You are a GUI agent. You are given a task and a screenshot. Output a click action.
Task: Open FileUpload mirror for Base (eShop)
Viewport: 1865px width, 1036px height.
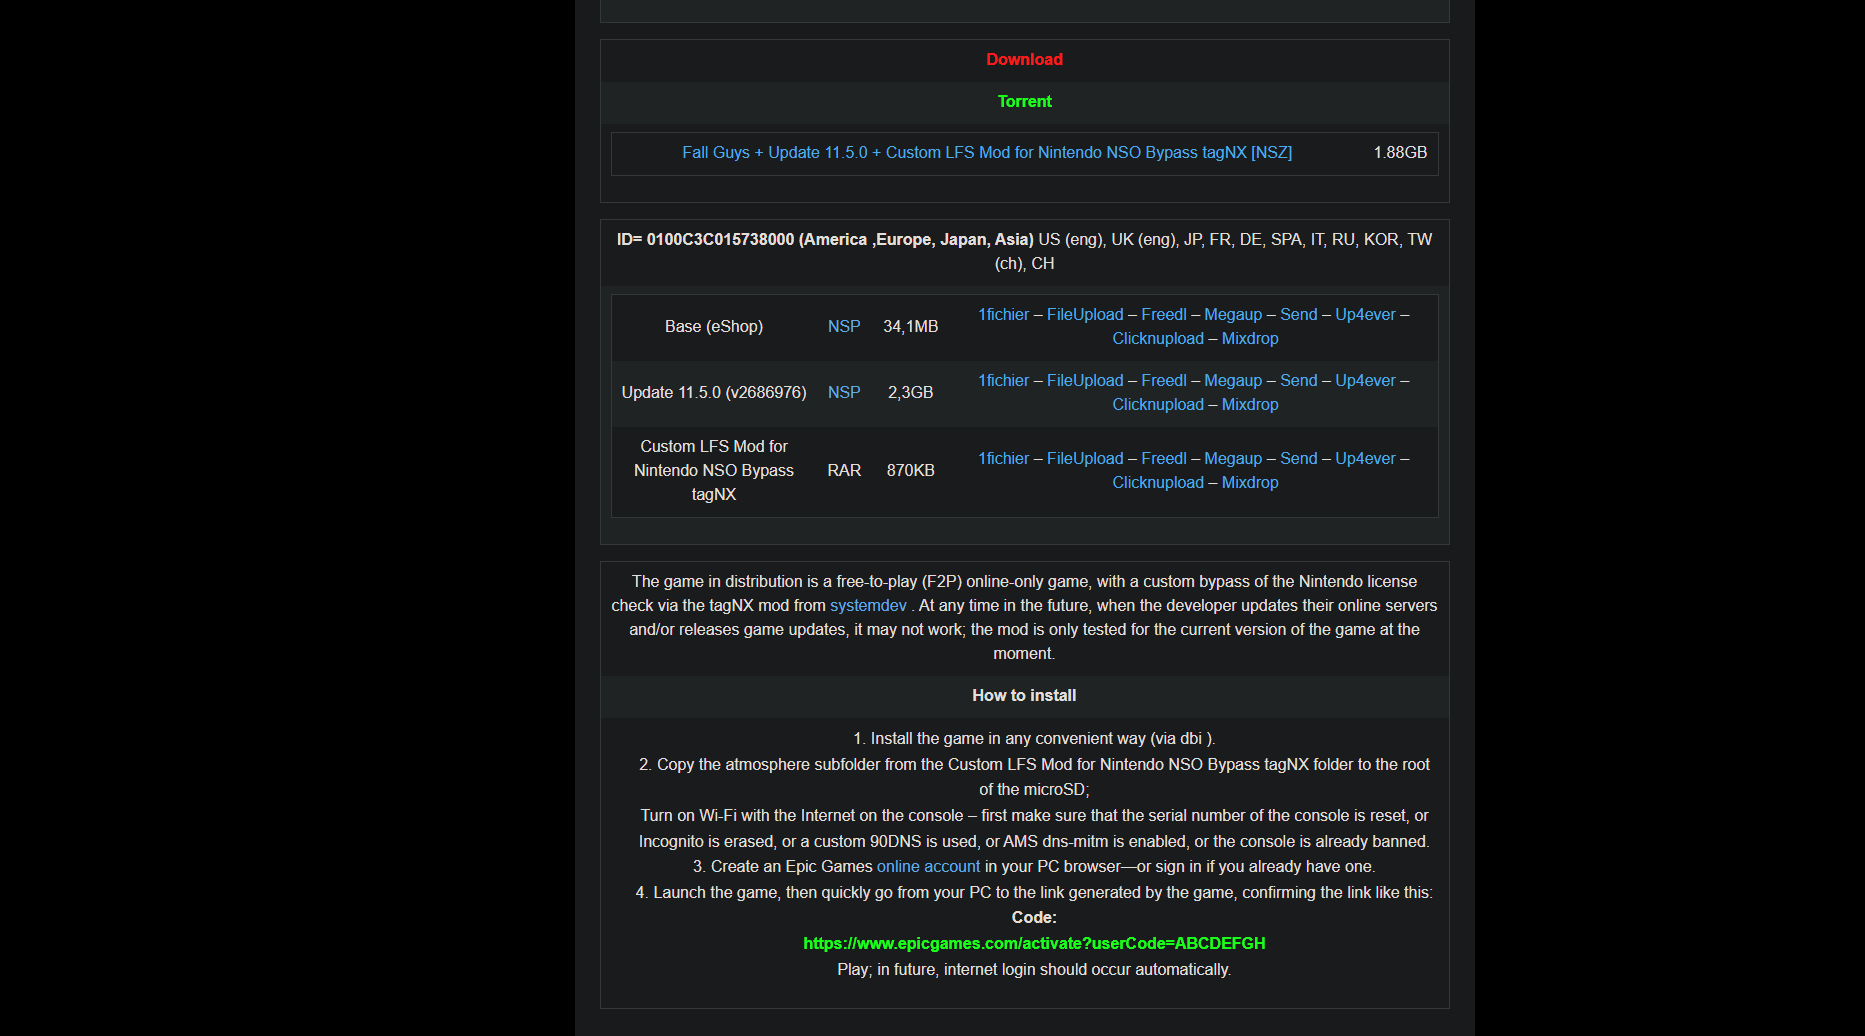(x=1085, y=315)
